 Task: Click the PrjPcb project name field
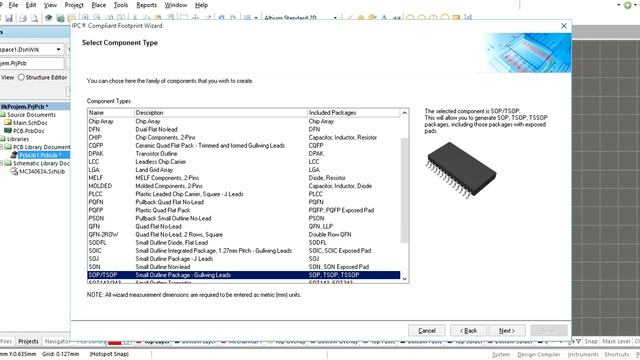click(x=32, y=63)
